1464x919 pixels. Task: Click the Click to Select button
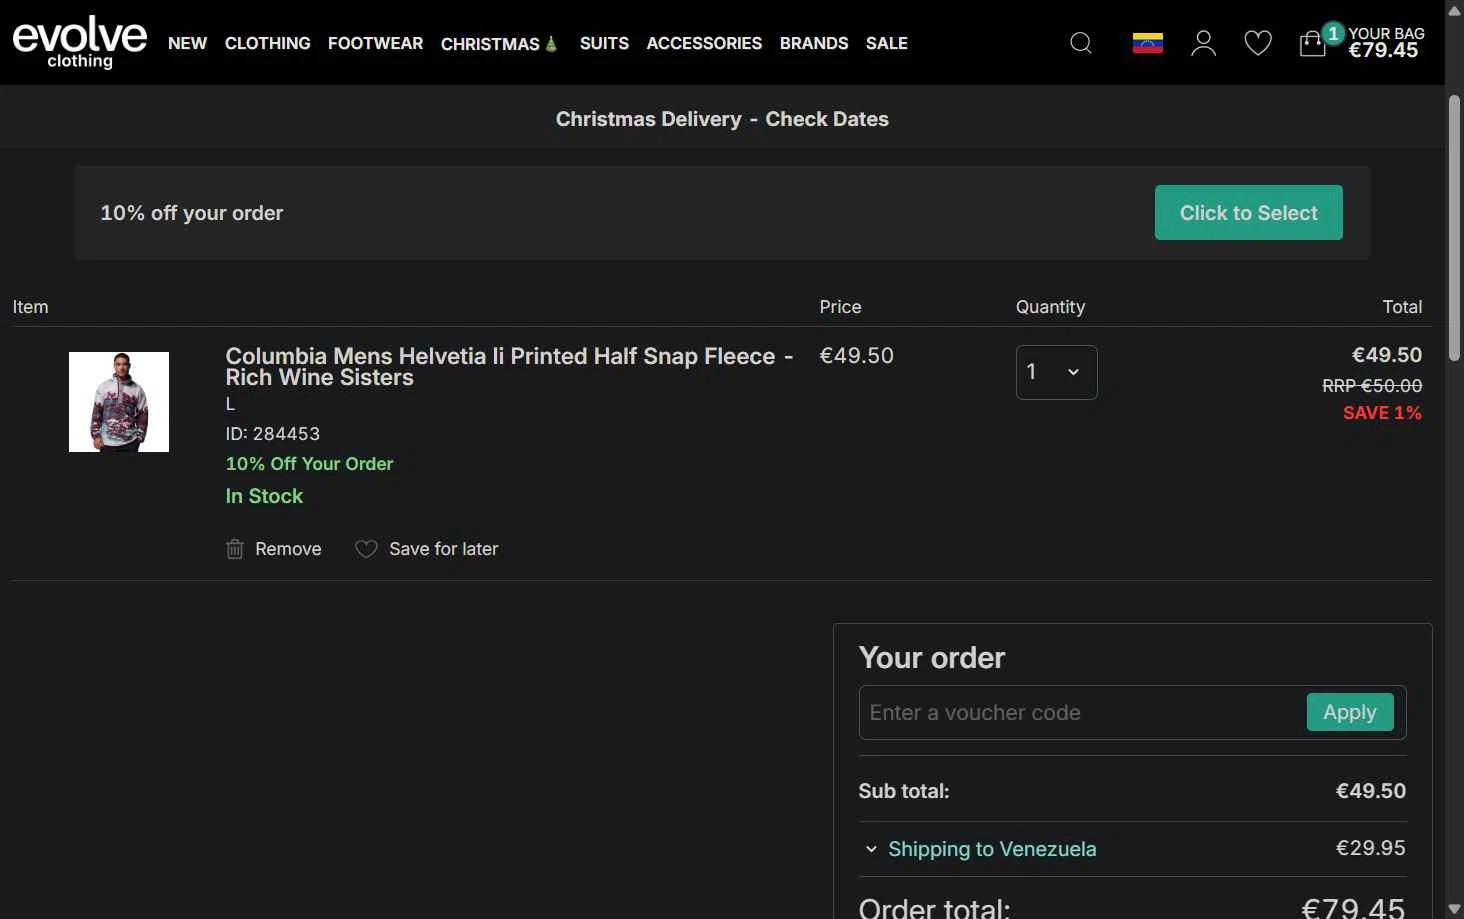pos(1248,212)
